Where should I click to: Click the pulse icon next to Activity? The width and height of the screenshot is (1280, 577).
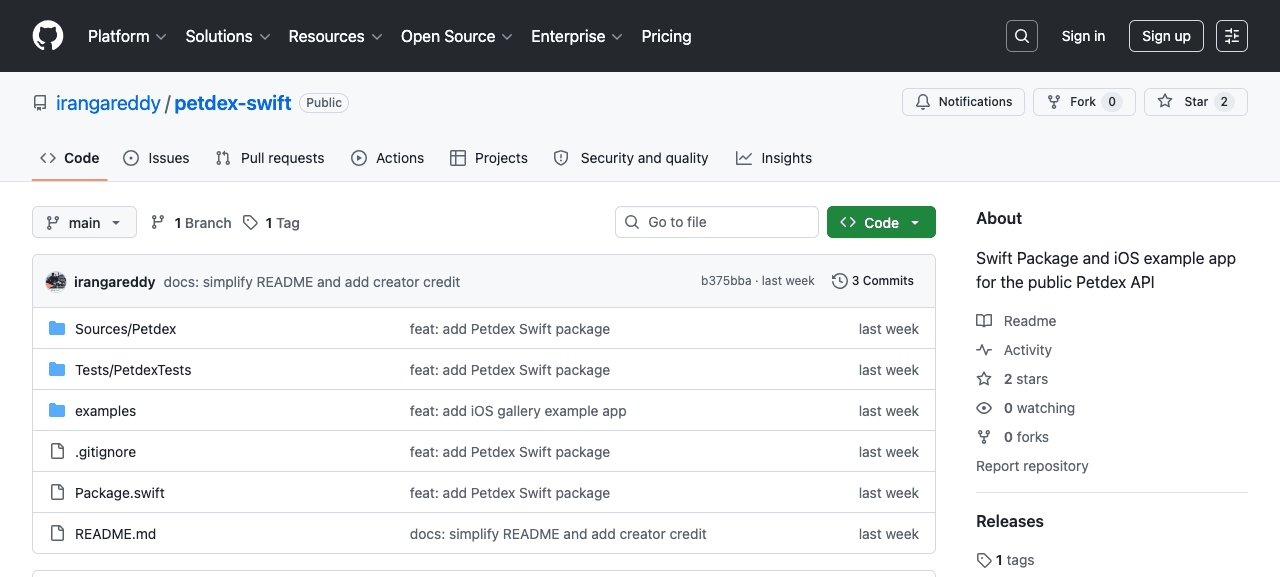point(984,350)
